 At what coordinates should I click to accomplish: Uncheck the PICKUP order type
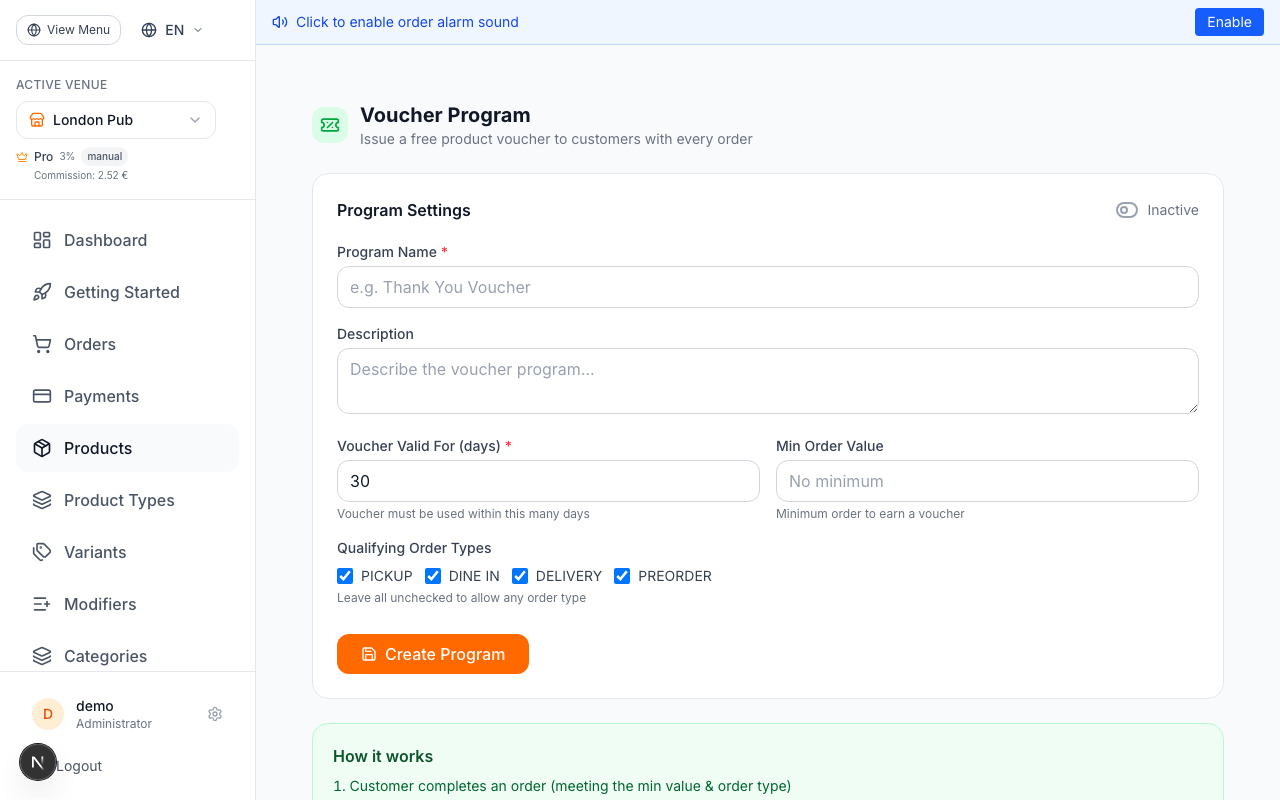click(345, 576)
